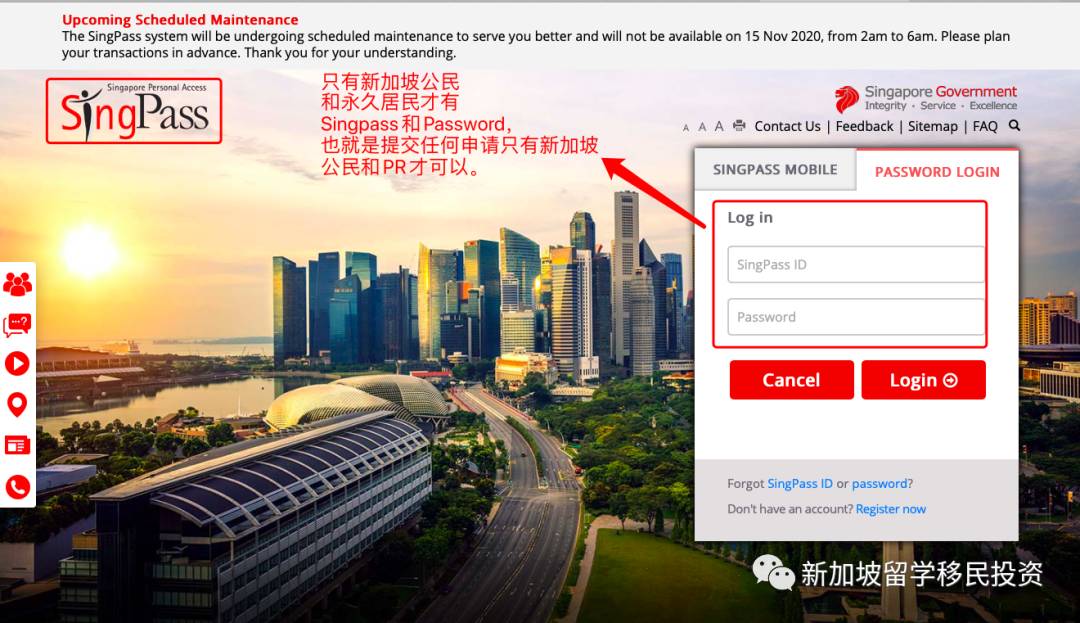Screen dimensions: 1080x623
Task: Click the SingPass logo
Action: click(x=134, y=111)
